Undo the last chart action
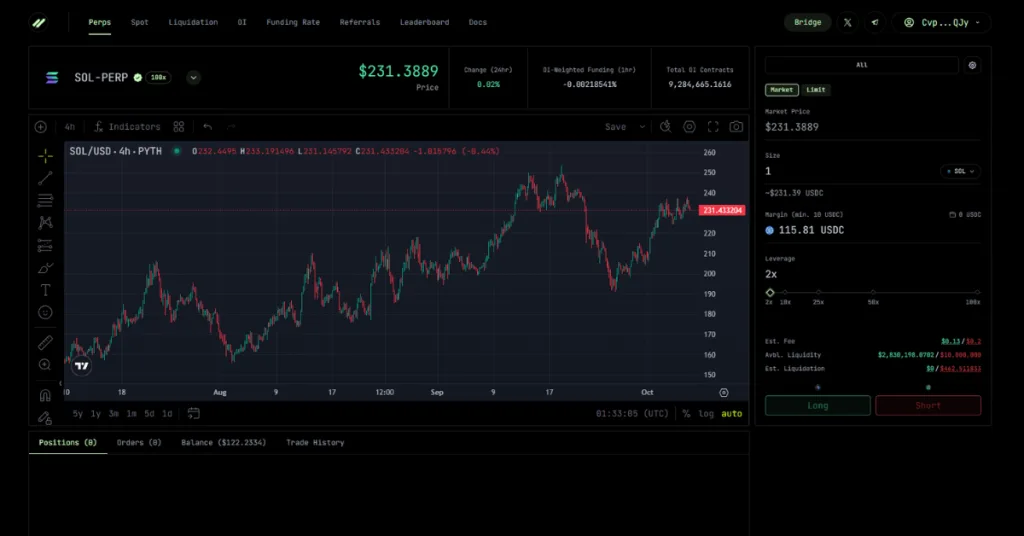This screenshot has width=1024, height=536. point(207,127)
